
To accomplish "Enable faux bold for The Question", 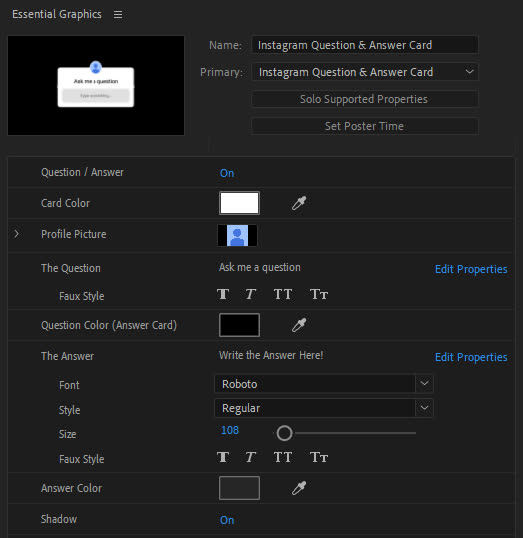I will coord(223,294).
